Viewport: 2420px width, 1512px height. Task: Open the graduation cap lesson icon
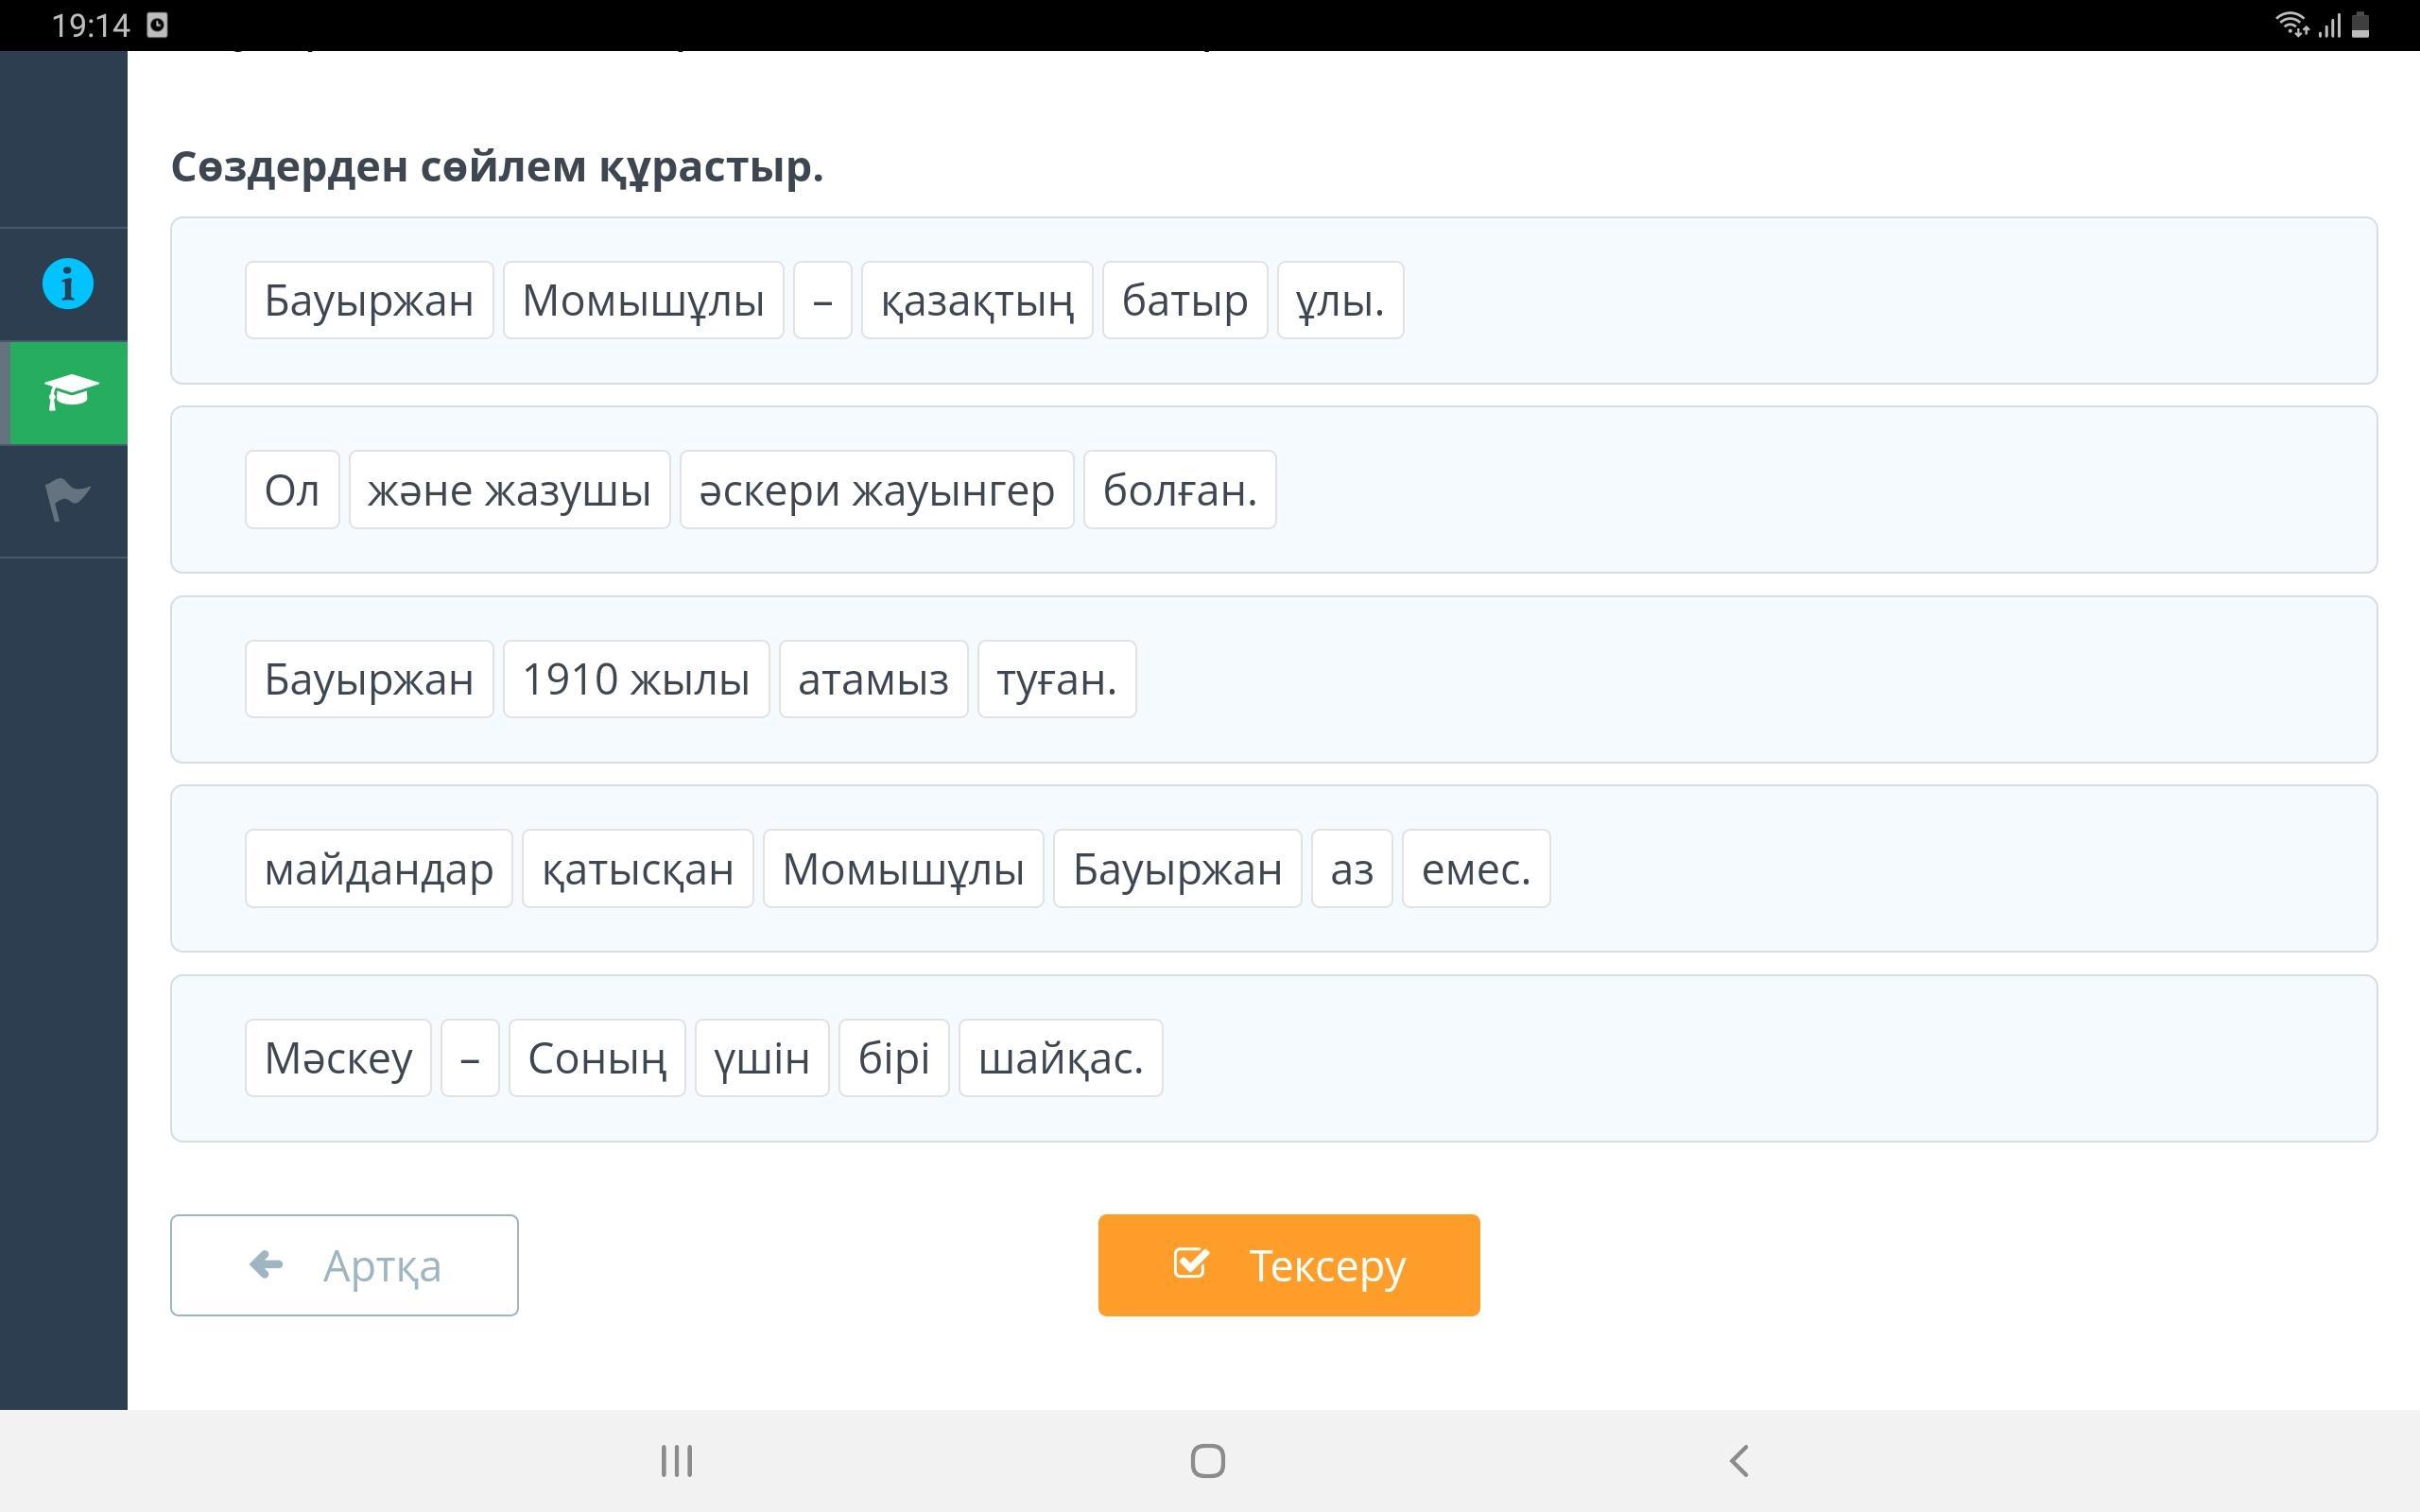pos(69,393)
